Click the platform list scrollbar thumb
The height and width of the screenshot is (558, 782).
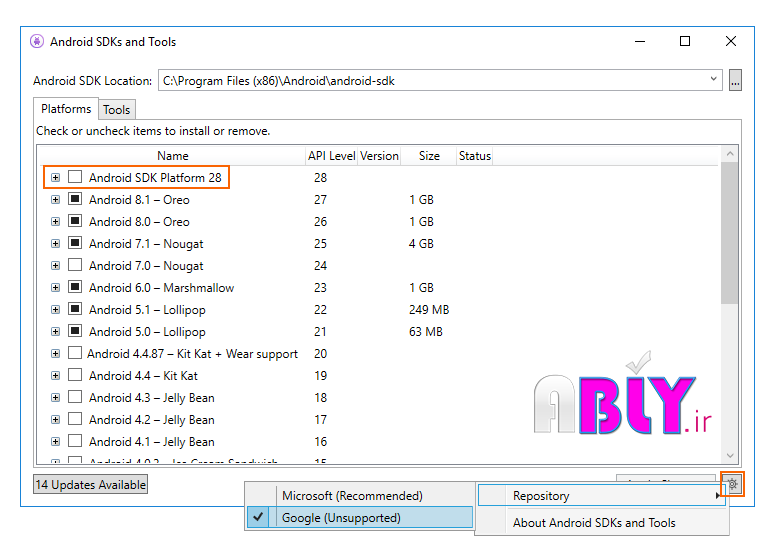[730, 232]
